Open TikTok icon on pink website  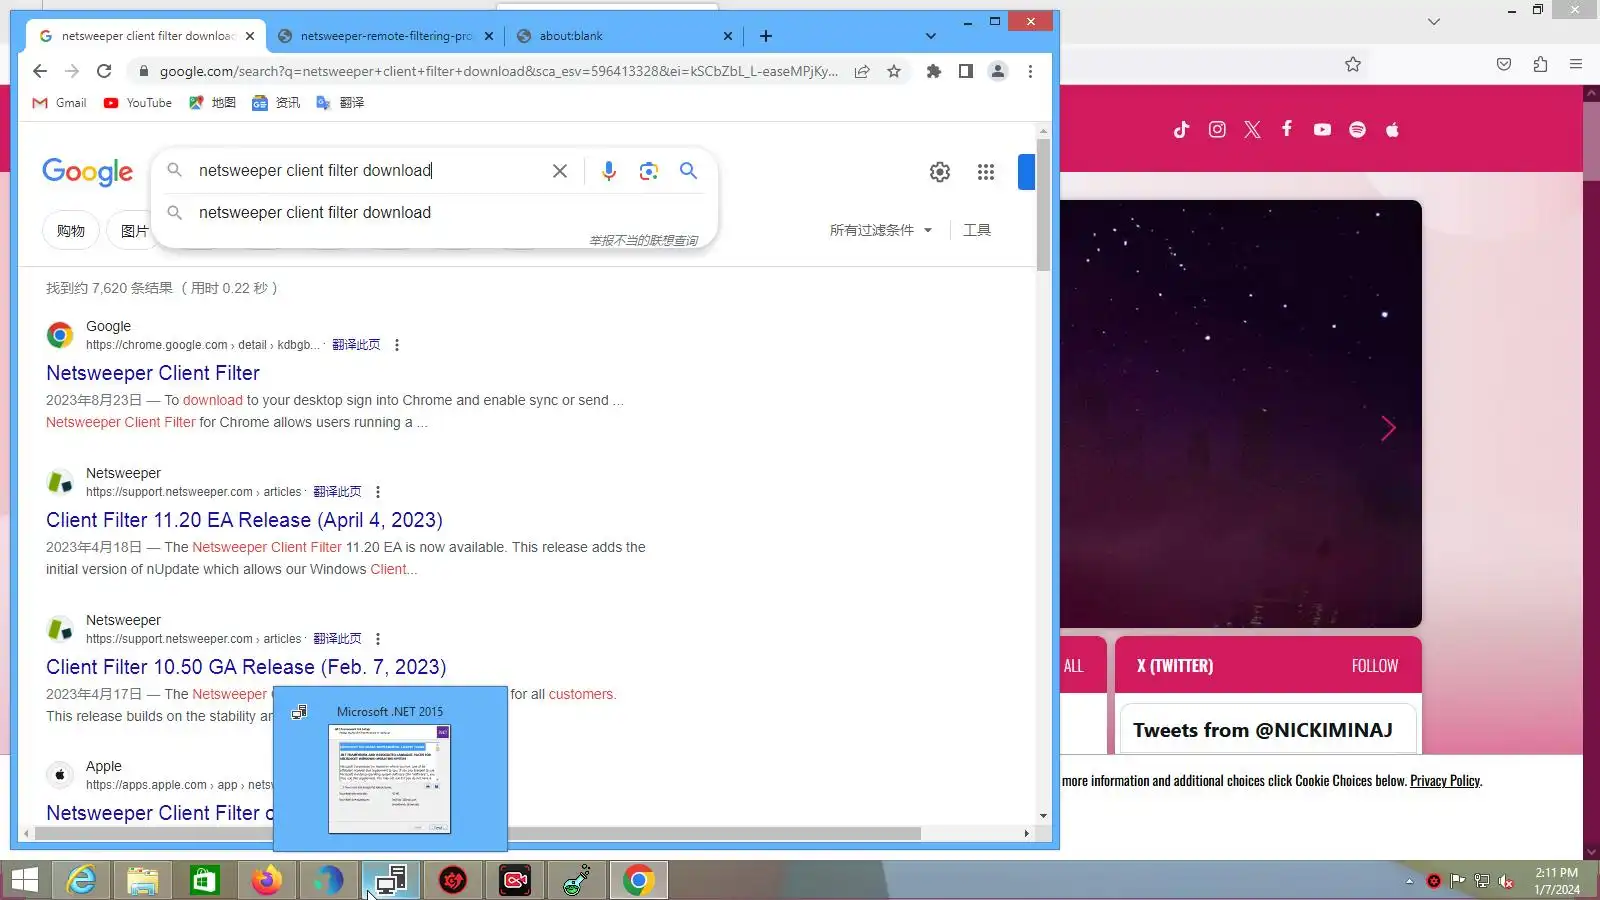click(1182, 129)
